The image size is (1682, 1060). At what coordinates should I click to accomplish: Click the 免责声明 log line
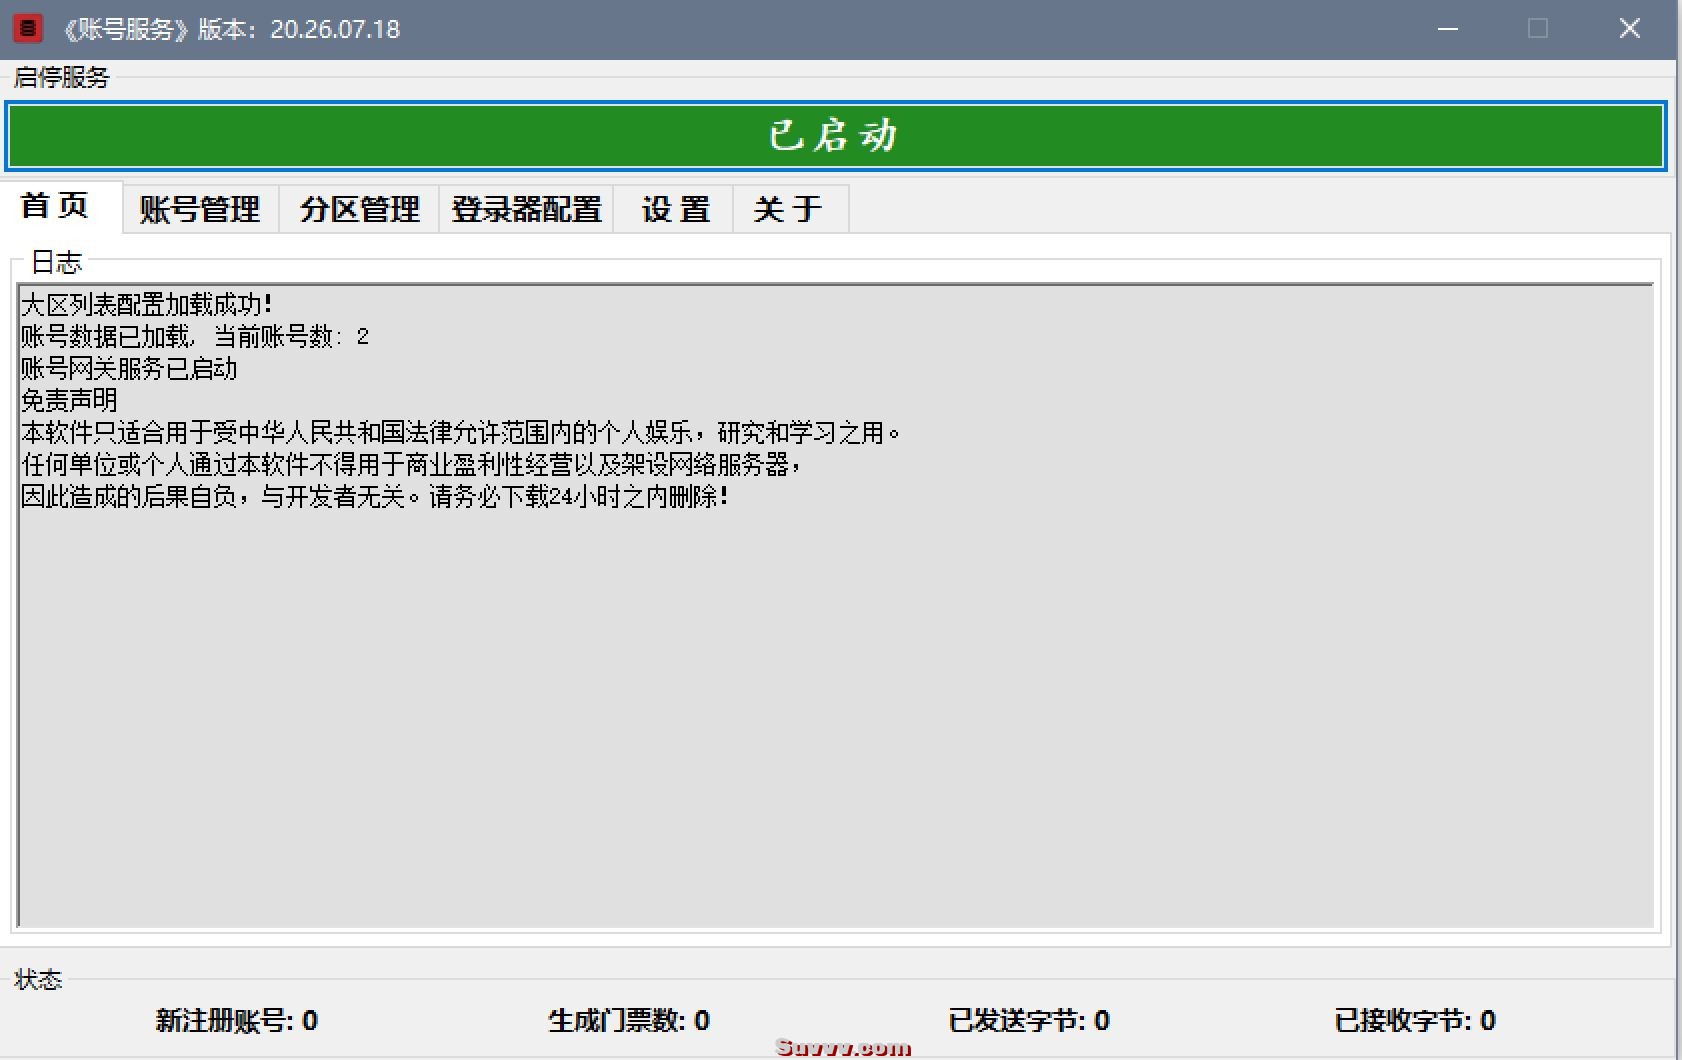click(x=69, y=400)
